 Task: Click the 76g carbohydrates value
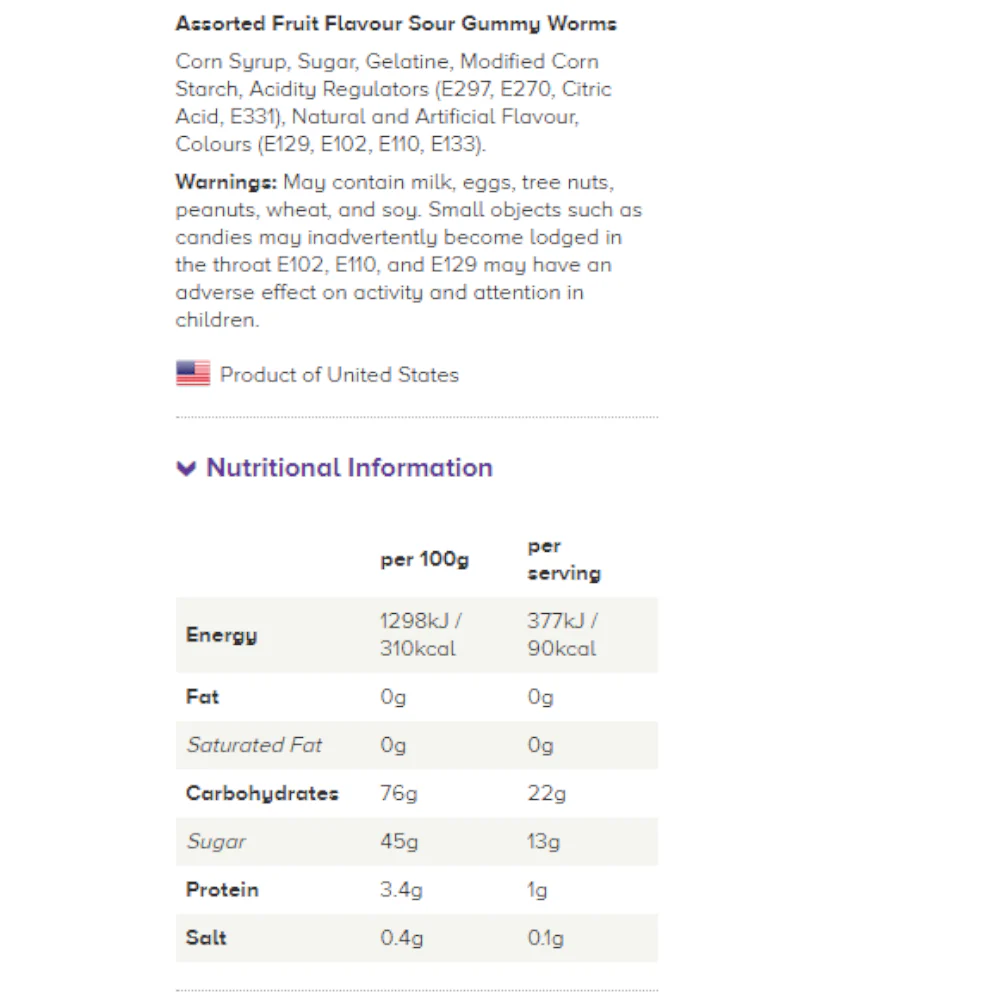point(399,793)
